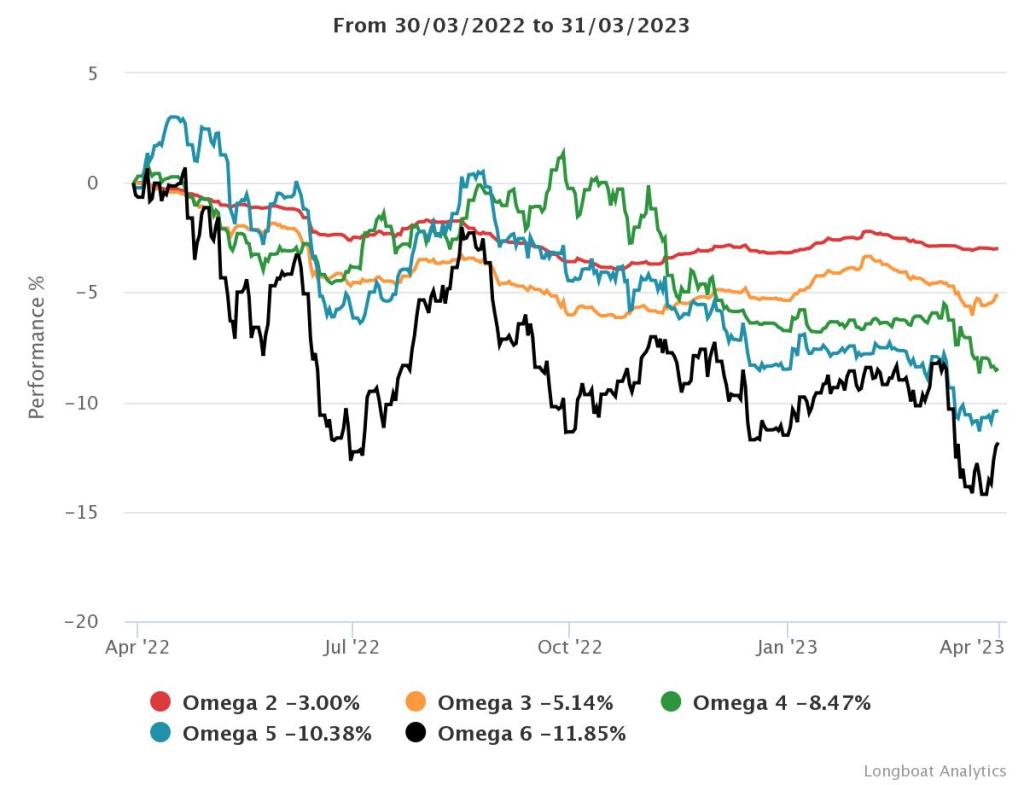Toggle the Omega 6 -11.85% series label
The image size is (1024, 785).
point(531,734)
